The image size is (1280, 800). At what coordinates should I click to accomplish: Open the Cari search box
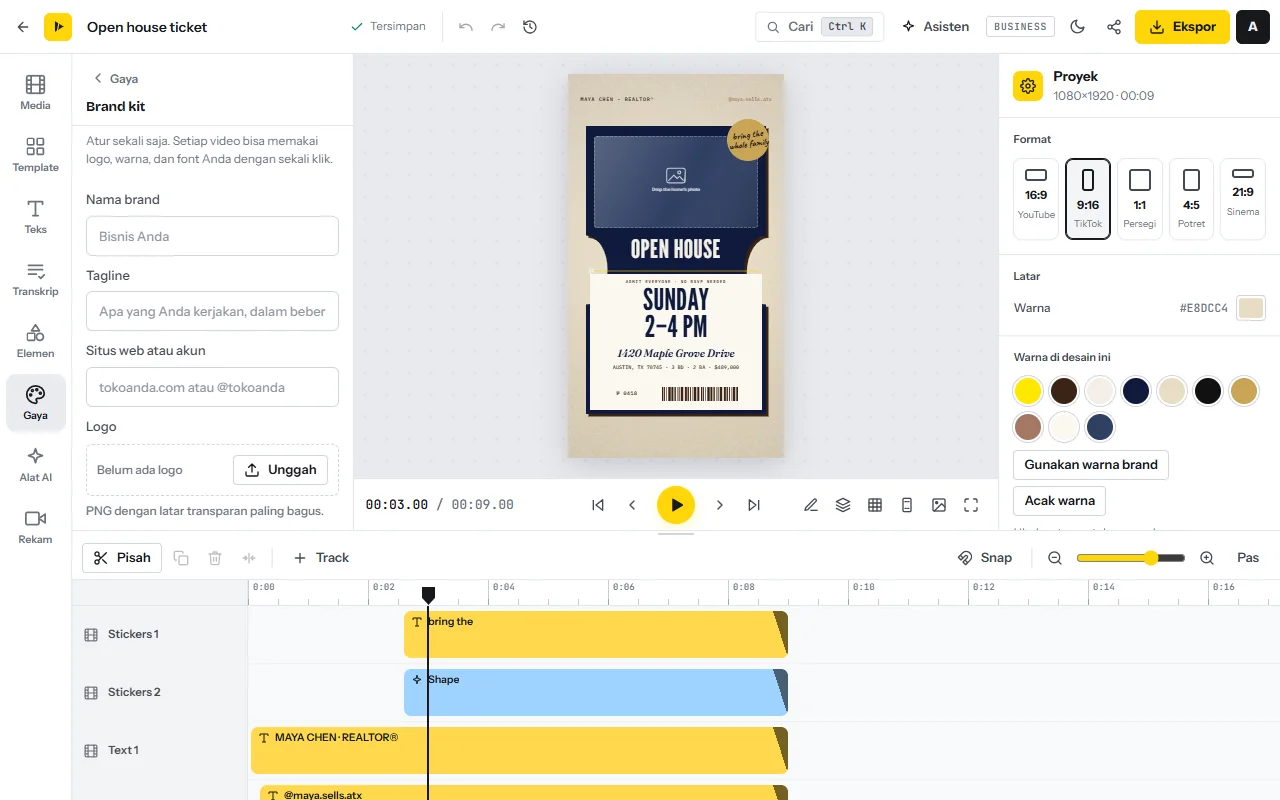[x=820, y=27]
